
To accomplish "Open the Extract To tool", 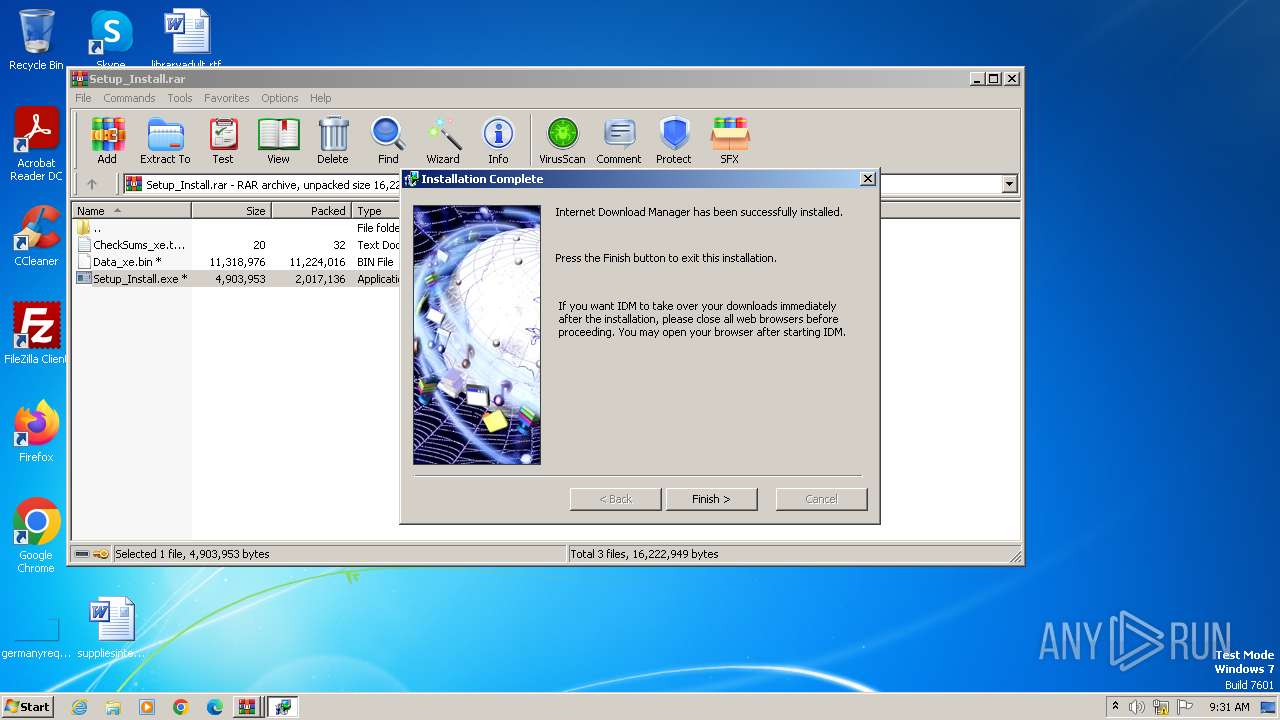I will pyautogui.click(x=165, y=140).
